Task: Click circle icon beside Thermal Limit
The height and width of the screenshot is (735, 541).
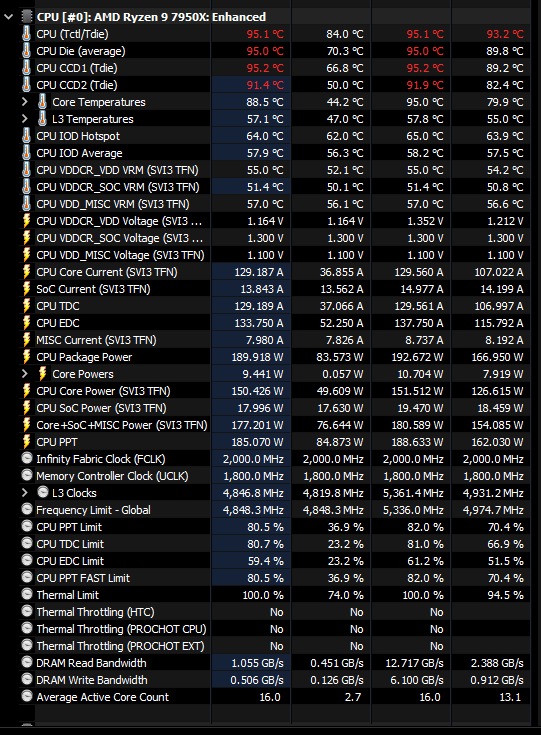Action: tap(27, 594)
